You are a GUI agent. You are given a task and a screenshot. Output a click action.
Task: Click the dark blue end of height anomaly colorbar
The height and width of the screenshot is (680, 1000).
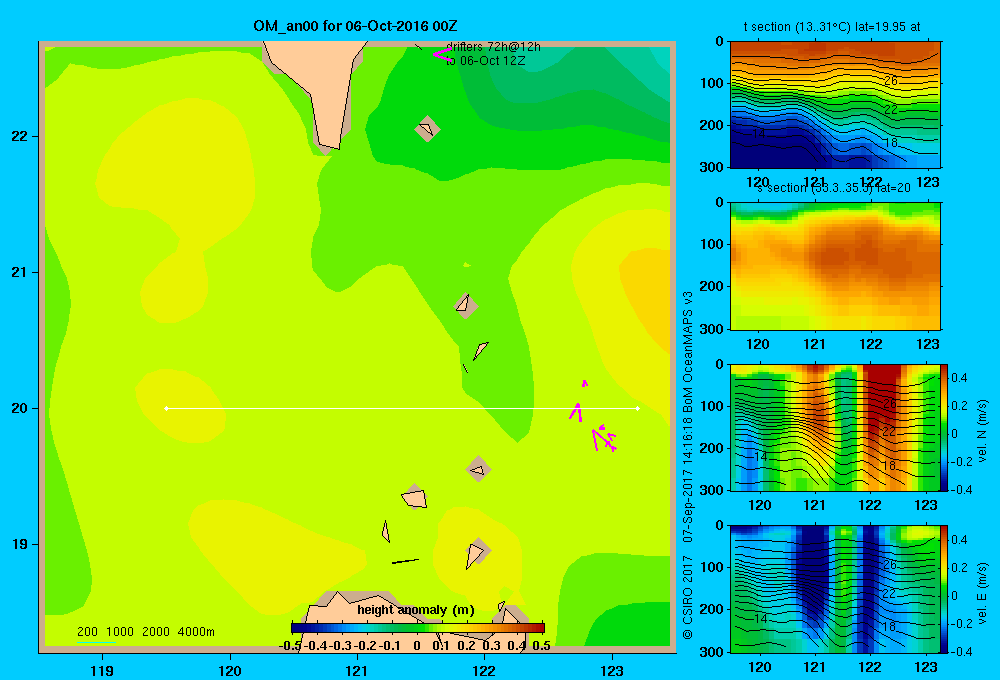pyautogui.click(x=297, y=628)
